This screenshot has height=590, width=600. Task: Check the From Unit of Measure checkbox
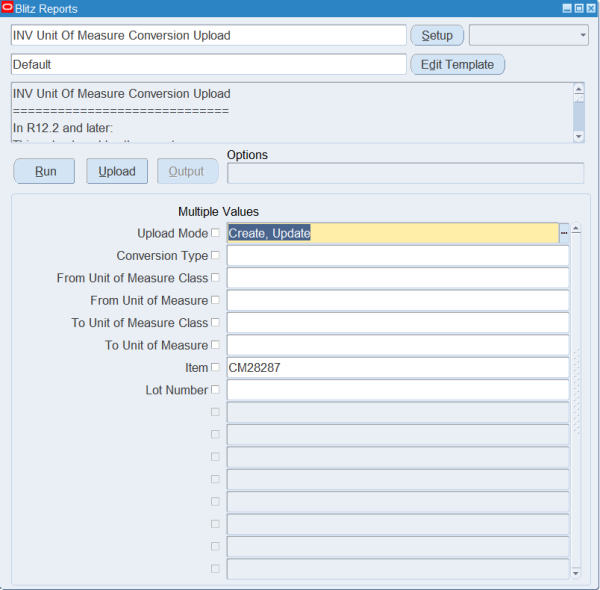(x=215, y=300)
